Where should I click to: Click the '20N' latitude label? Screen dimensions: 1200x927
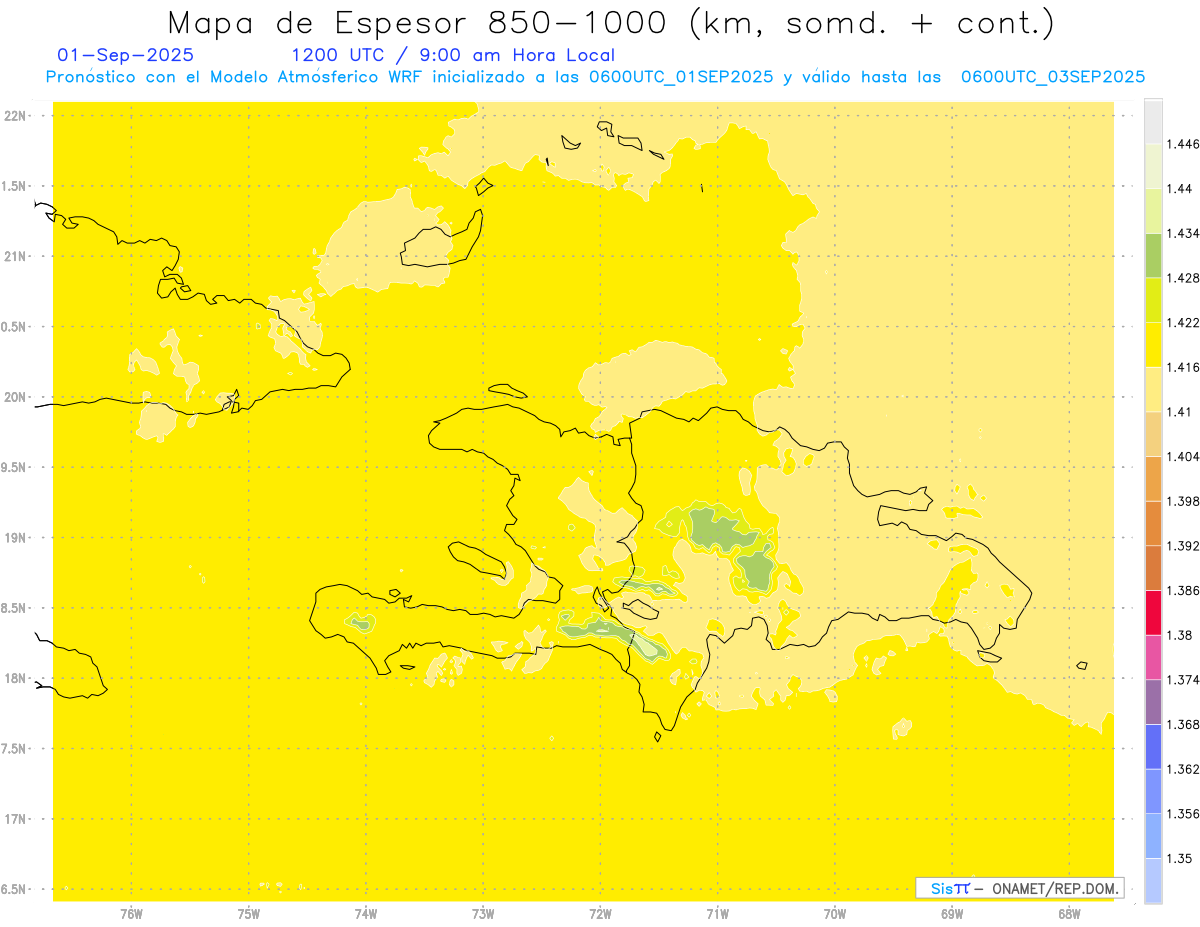(16, 397)
